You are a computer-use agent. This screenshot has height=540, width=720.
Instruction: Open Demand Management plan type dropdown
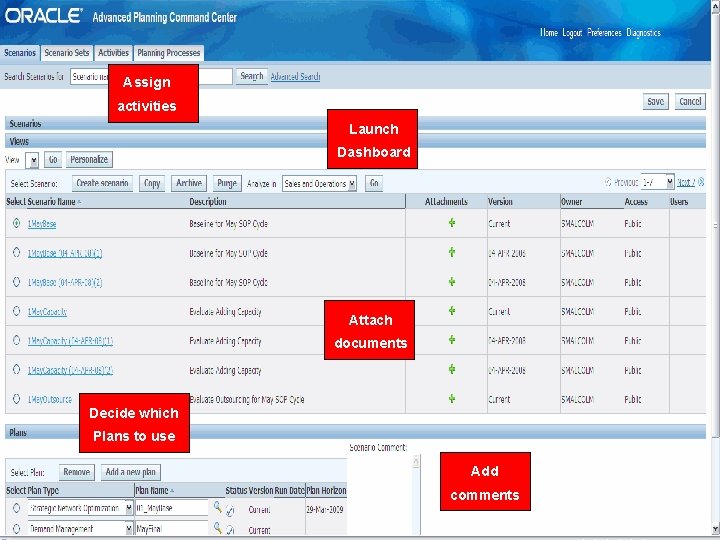click(x=80, y=529)
